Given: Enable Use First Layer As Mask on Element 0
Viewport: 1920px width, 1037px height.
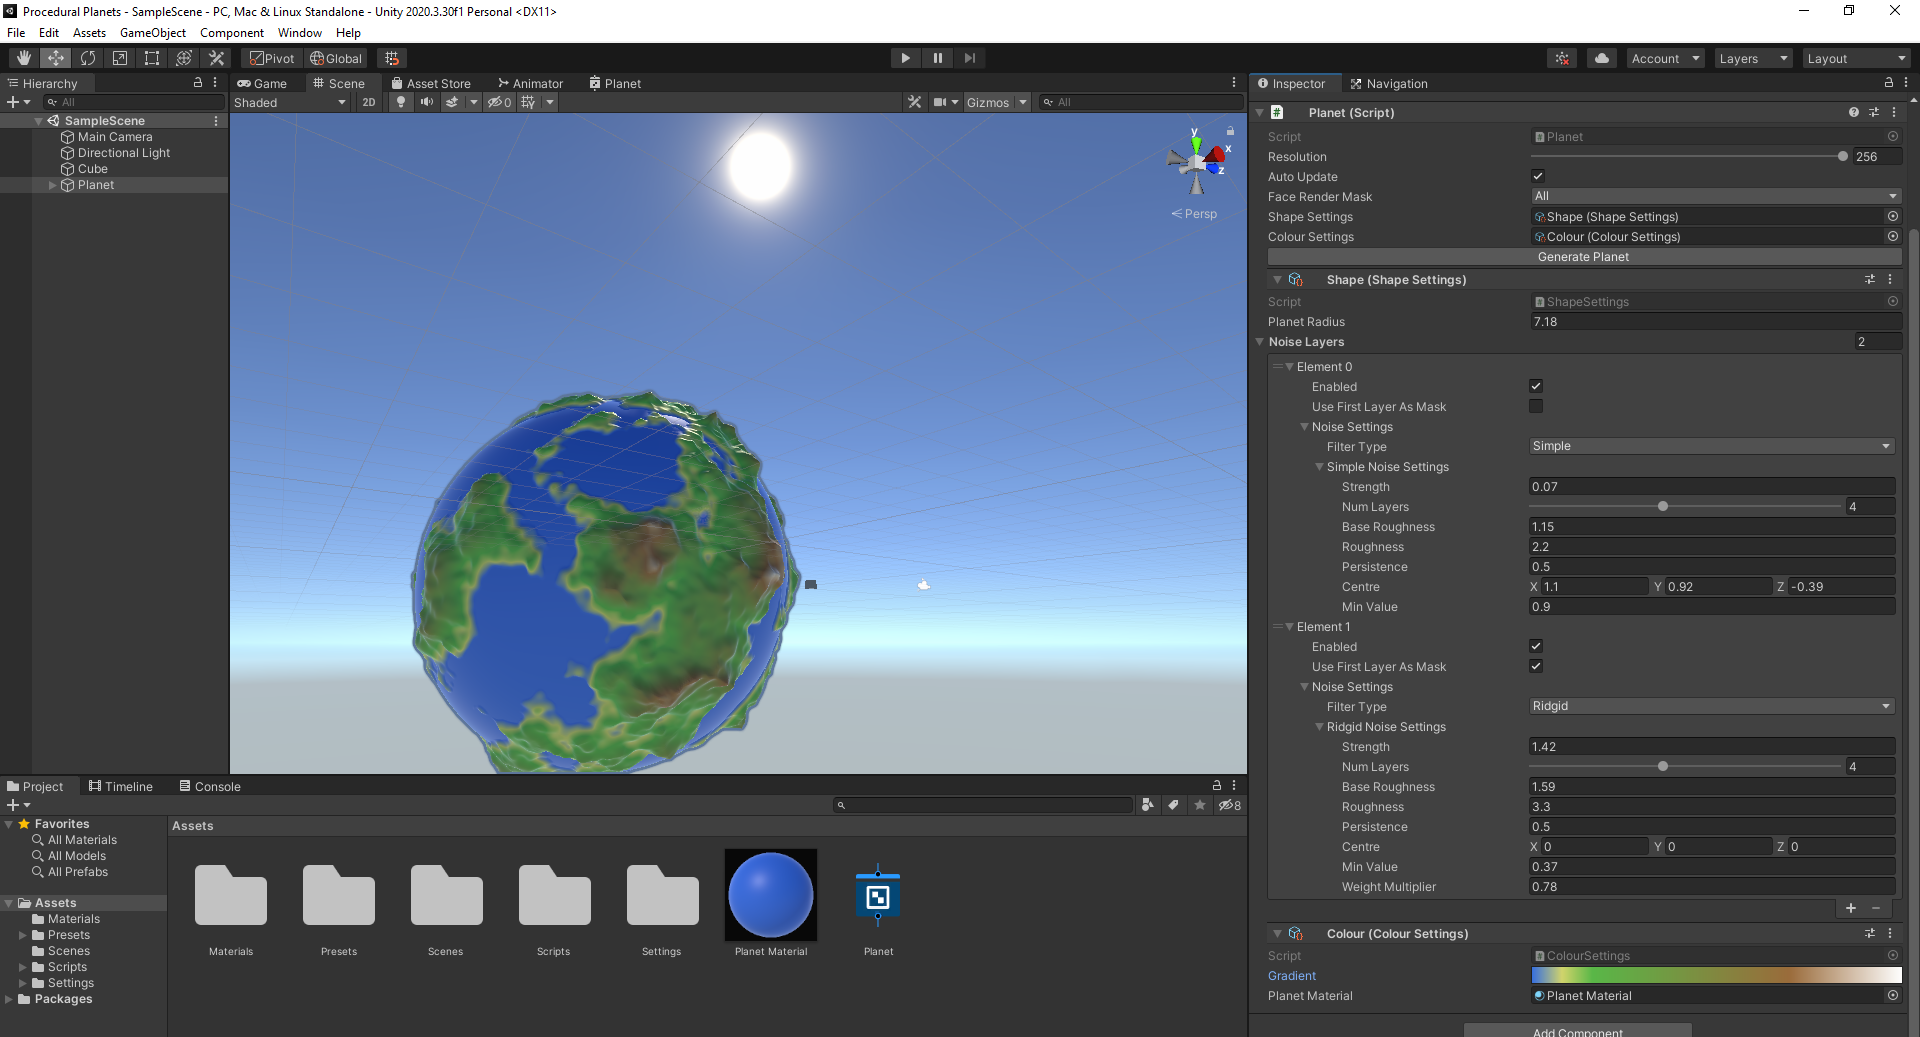Looking at the screenshot, I should point(1536,406).
